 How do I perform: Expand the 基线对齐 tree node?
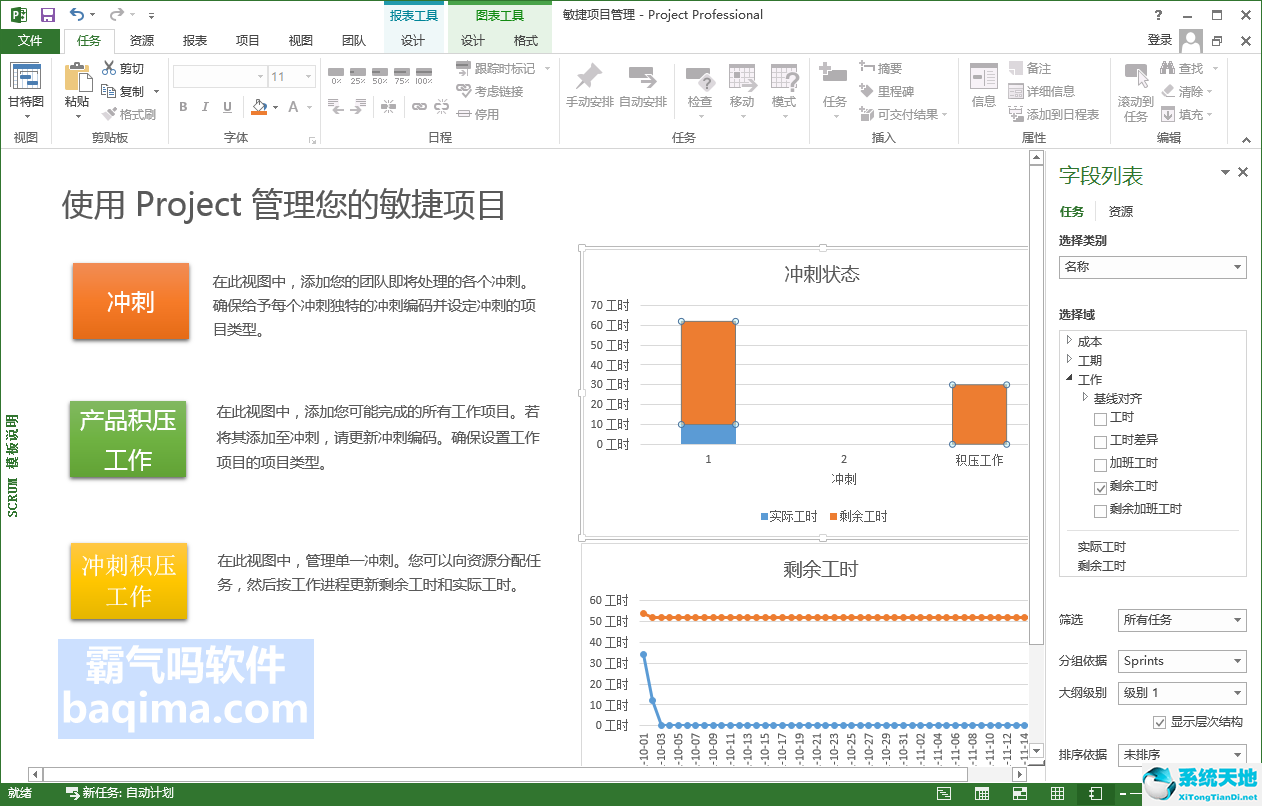1085,398
